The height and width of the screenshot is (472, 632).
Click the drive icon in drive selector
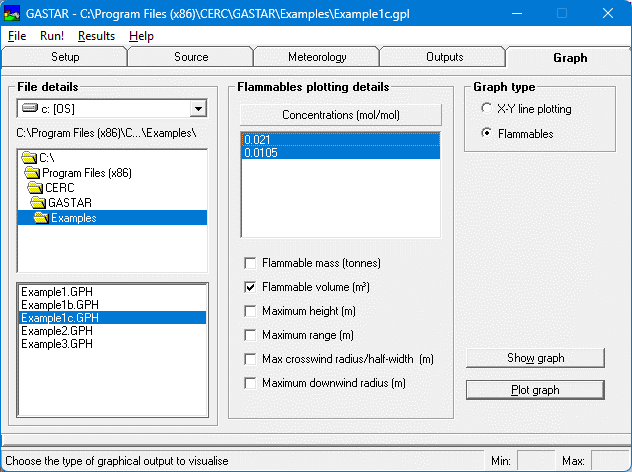(29, 109)
